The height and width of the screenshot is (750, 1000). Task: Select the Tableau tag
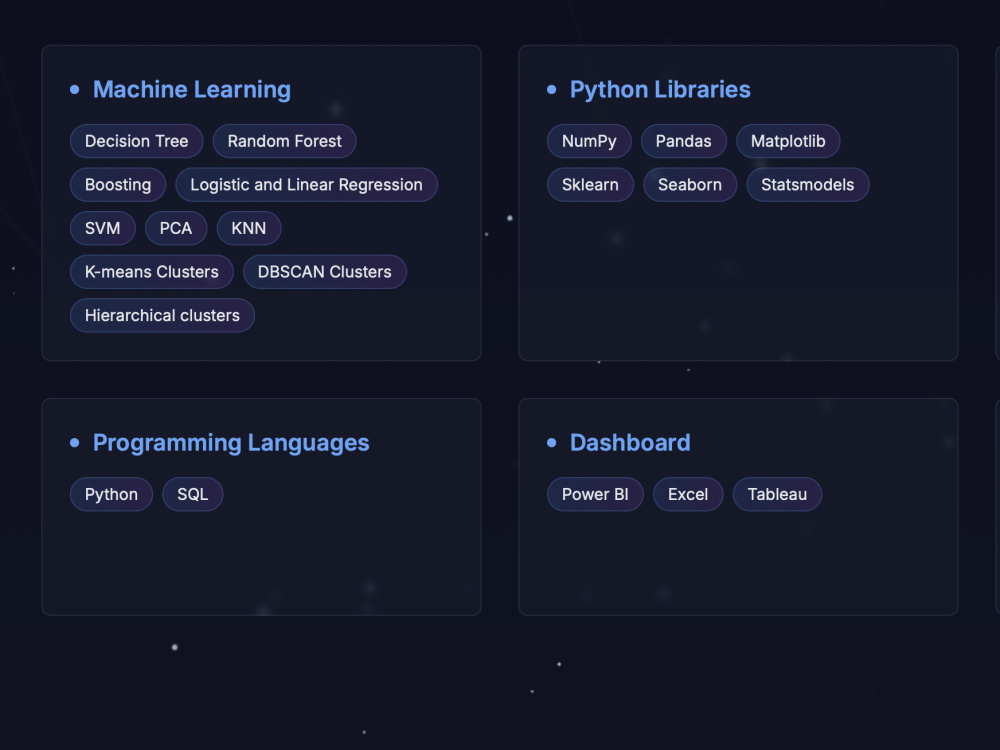pos(777,494)
